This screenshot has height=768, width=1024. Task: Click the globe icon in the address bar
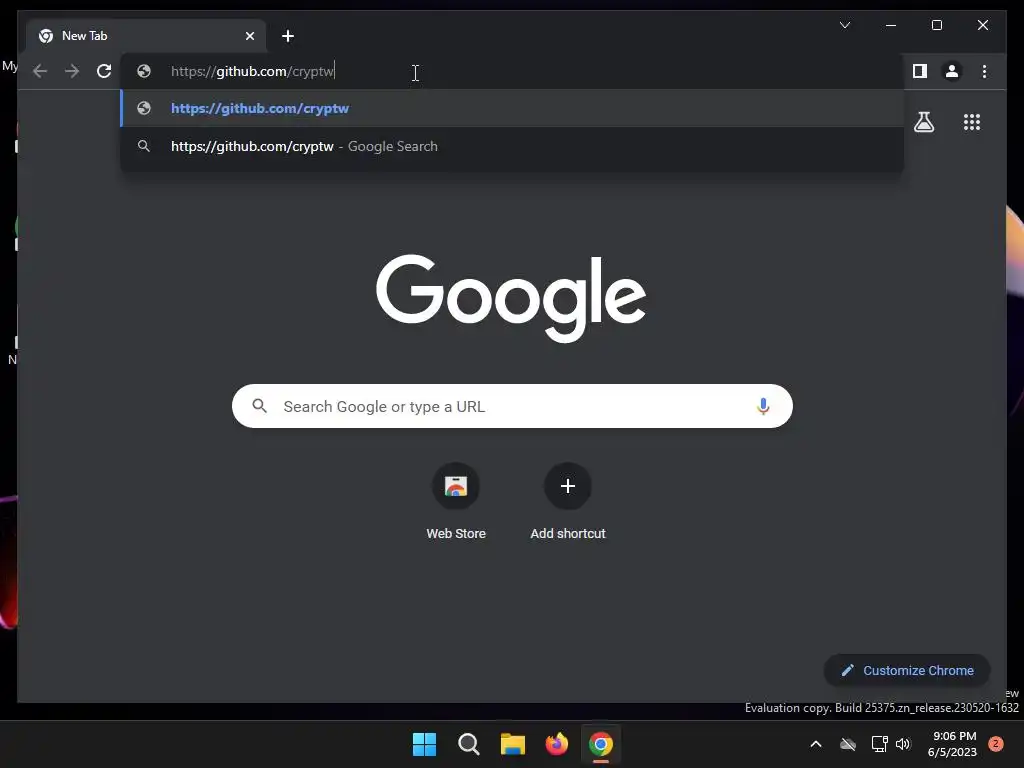click(144, 71)
